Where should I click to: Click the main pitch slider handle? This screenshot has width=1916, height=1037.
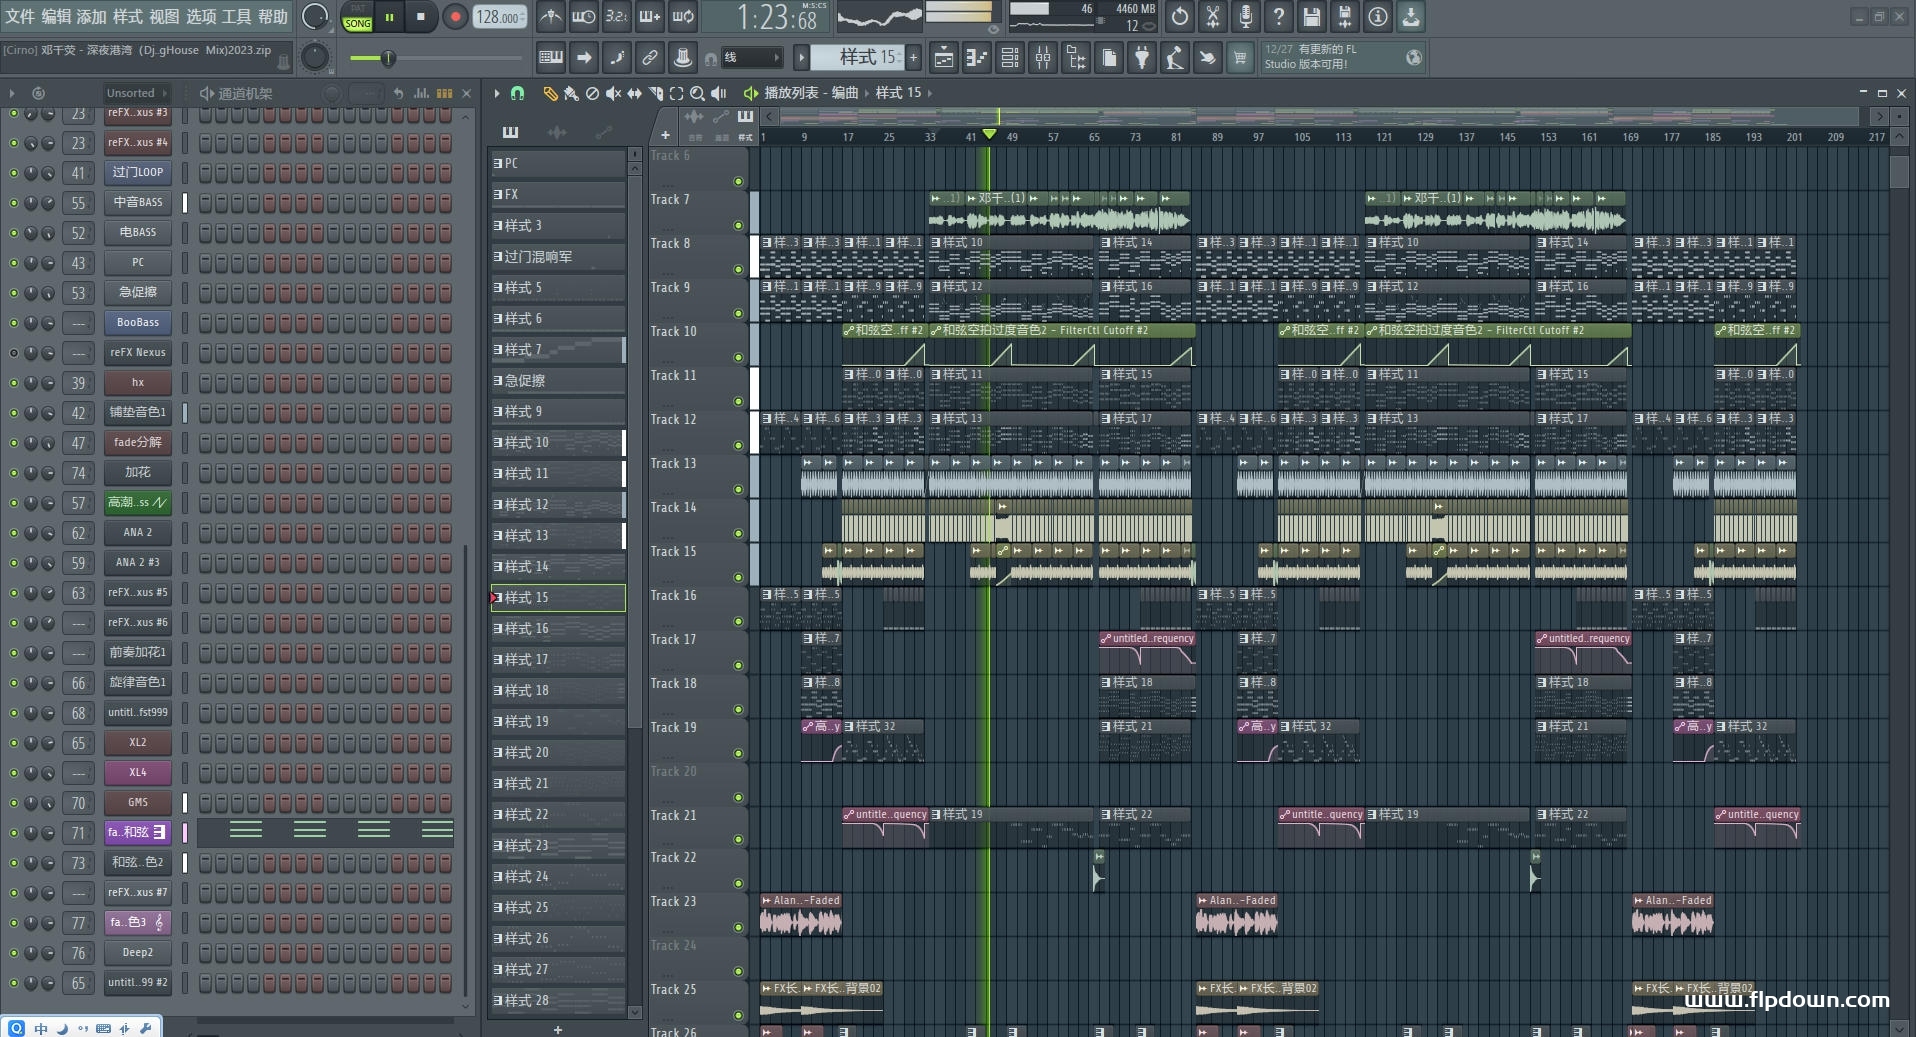(388, 58)
